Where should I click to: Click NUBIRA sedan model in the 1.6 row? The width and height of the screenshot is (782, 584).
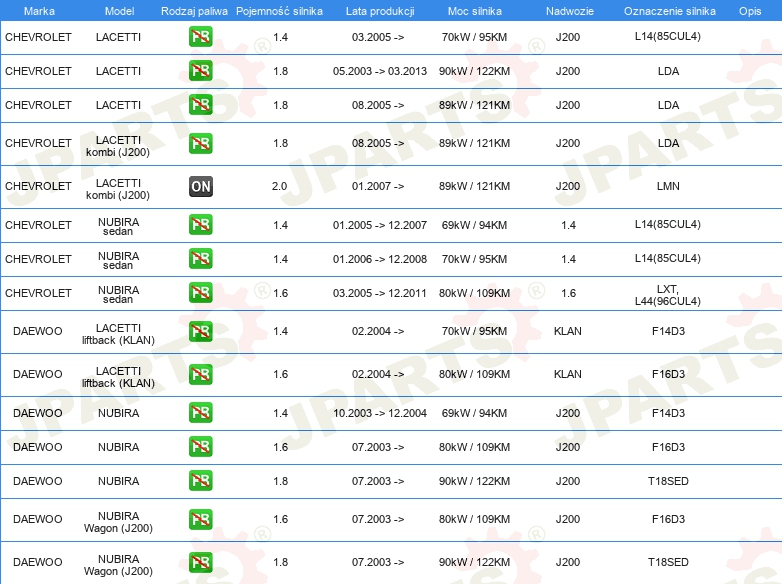tap(118, 295)
